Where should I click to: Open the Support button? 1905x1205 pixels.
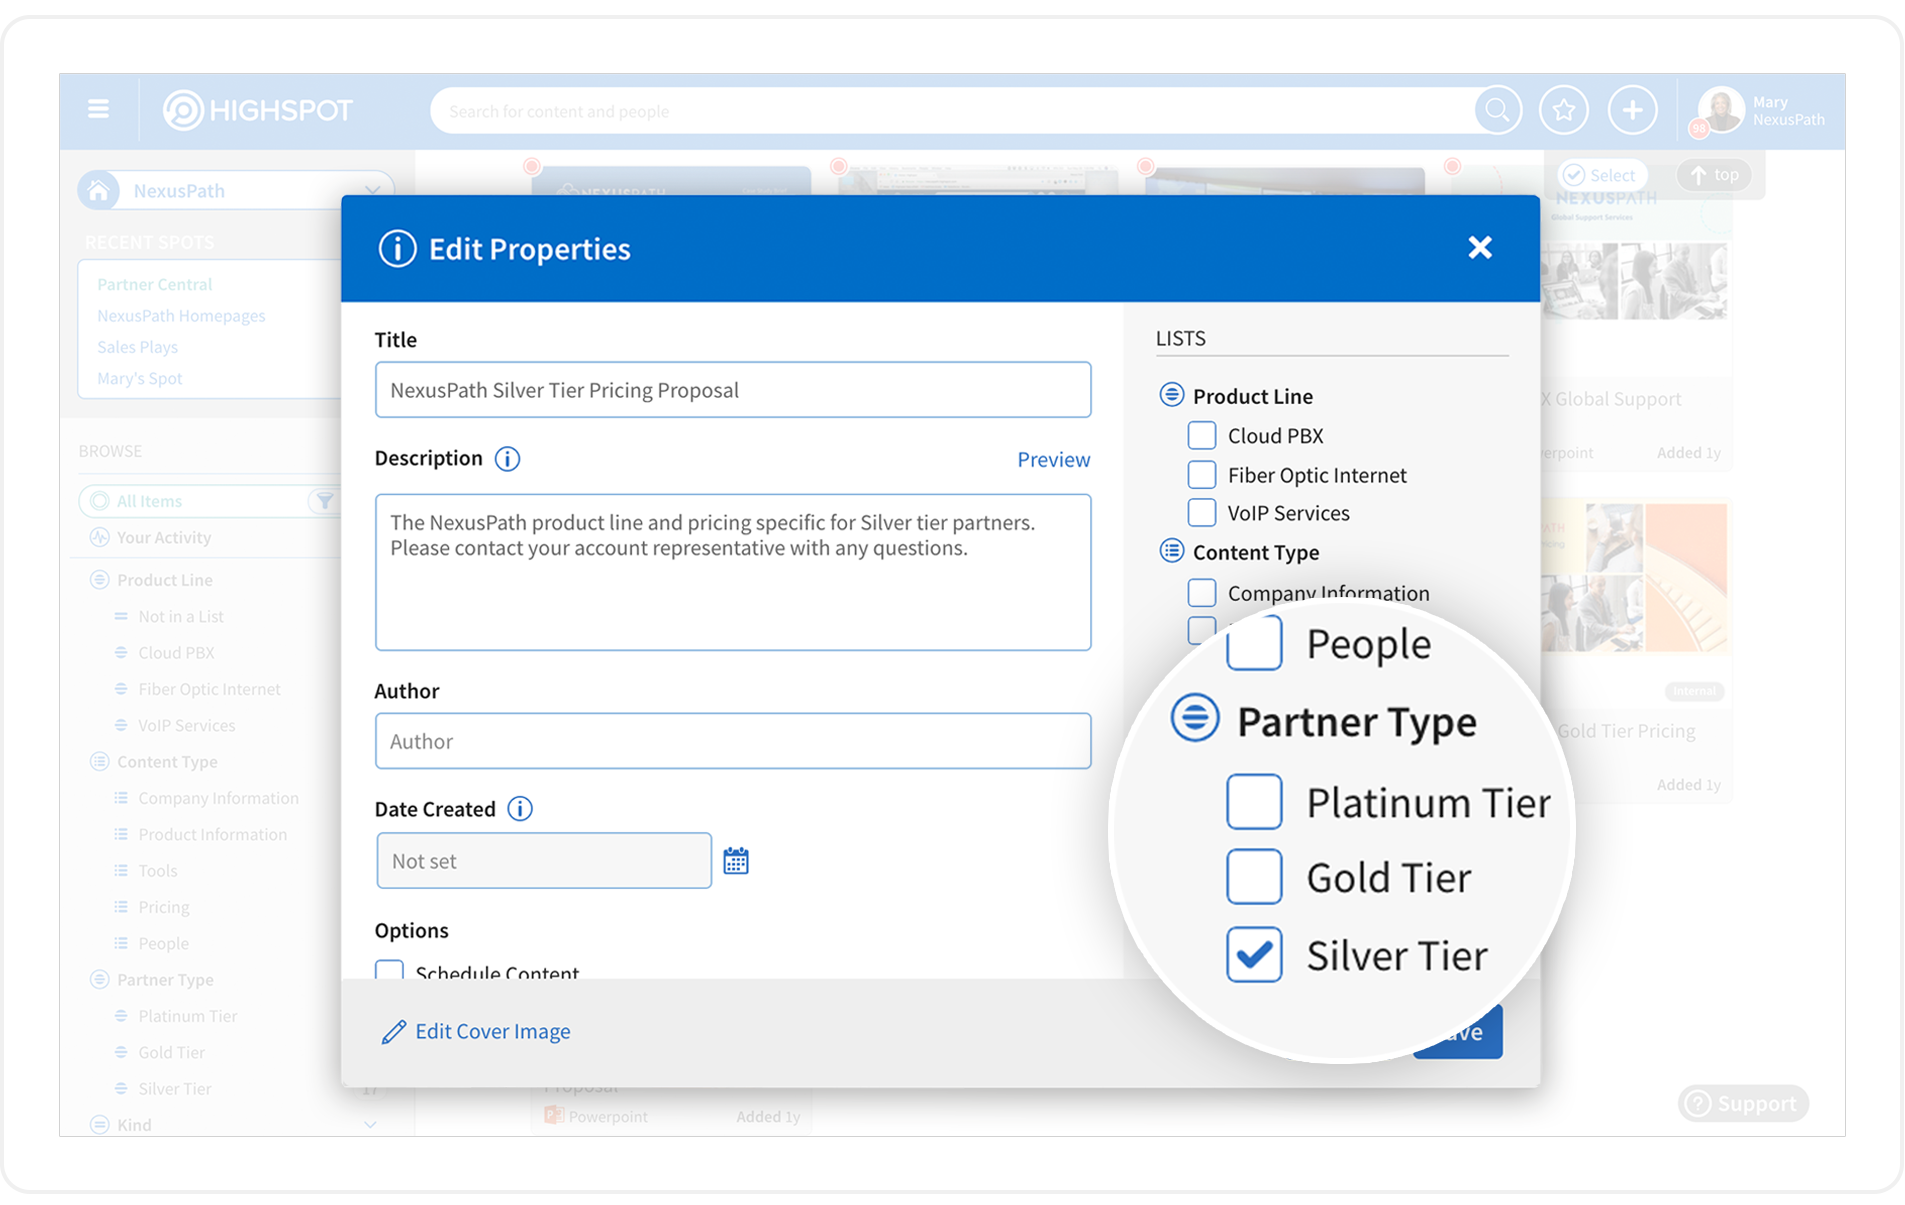tap(1743, 1104)
